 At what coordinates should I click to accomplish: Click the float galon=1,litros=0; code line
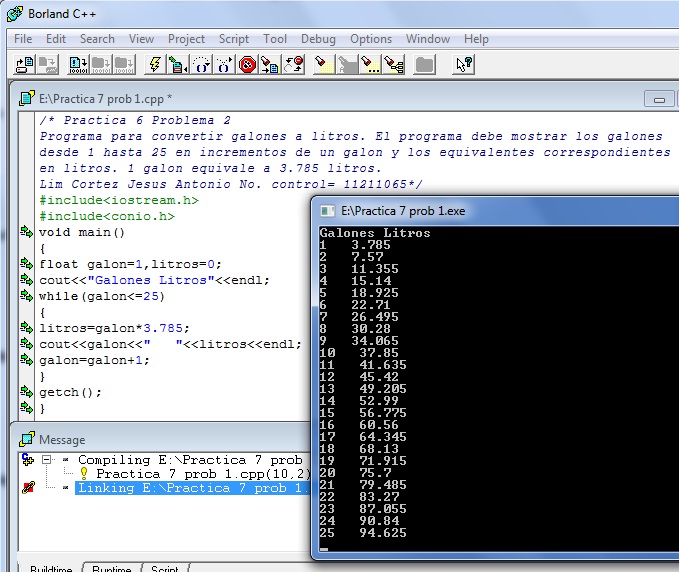tap(130, 264)
